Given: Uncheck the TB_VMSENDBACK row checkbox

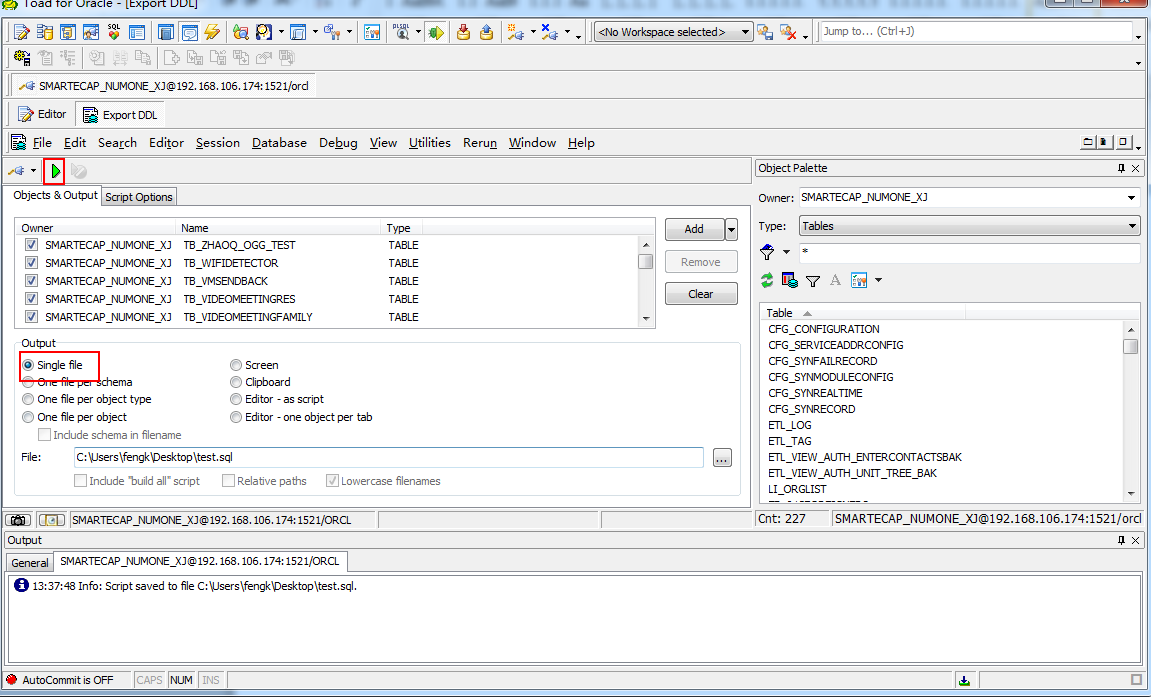Looking at the screenshot, I should coord(31,281).
